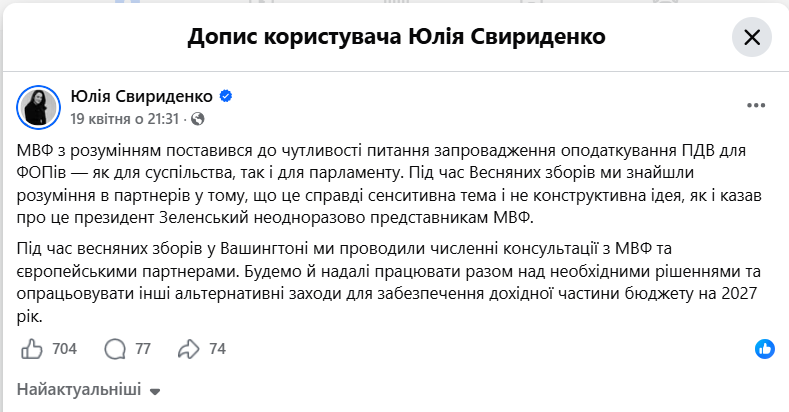The width and height of the screenshot is (789, 412).
Task: Open the 77 comments count
Action: pyautogui.click(x=143, y=349)
